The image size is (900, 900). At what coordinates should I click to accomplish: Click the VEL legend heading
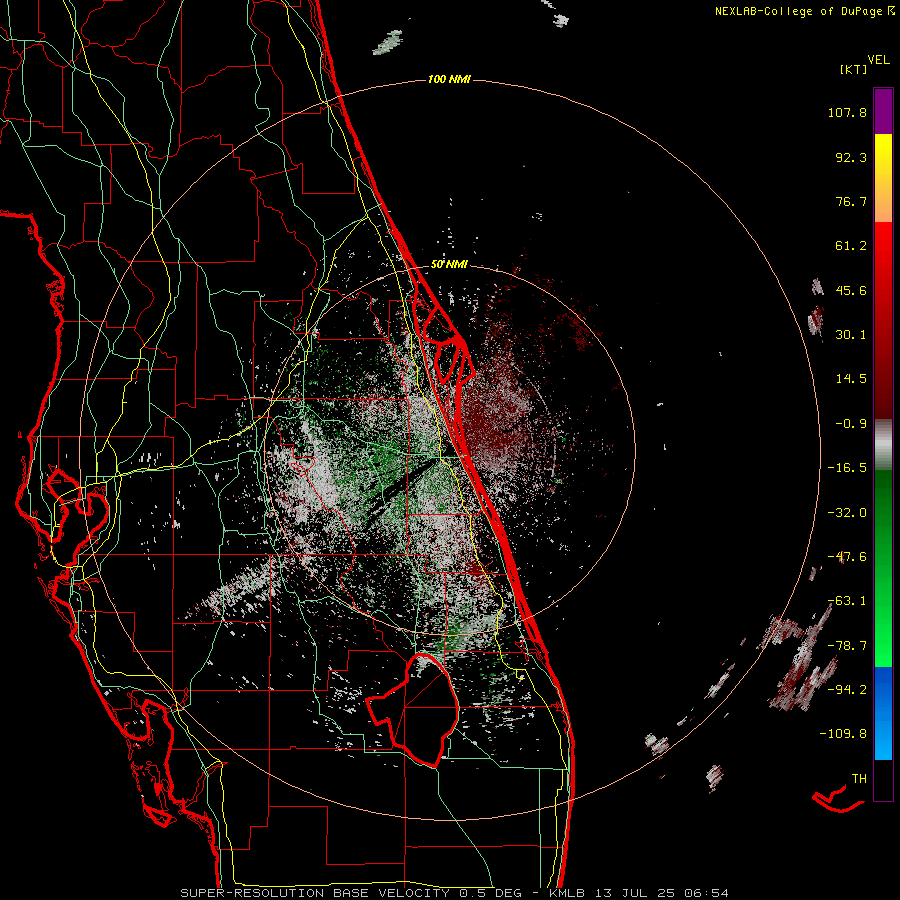tap(878, 60)
